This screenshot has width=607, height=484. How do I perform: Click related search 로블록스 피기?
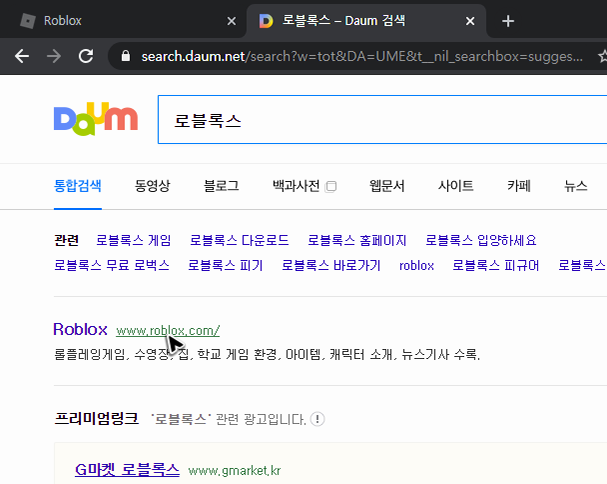pos(225,266)
